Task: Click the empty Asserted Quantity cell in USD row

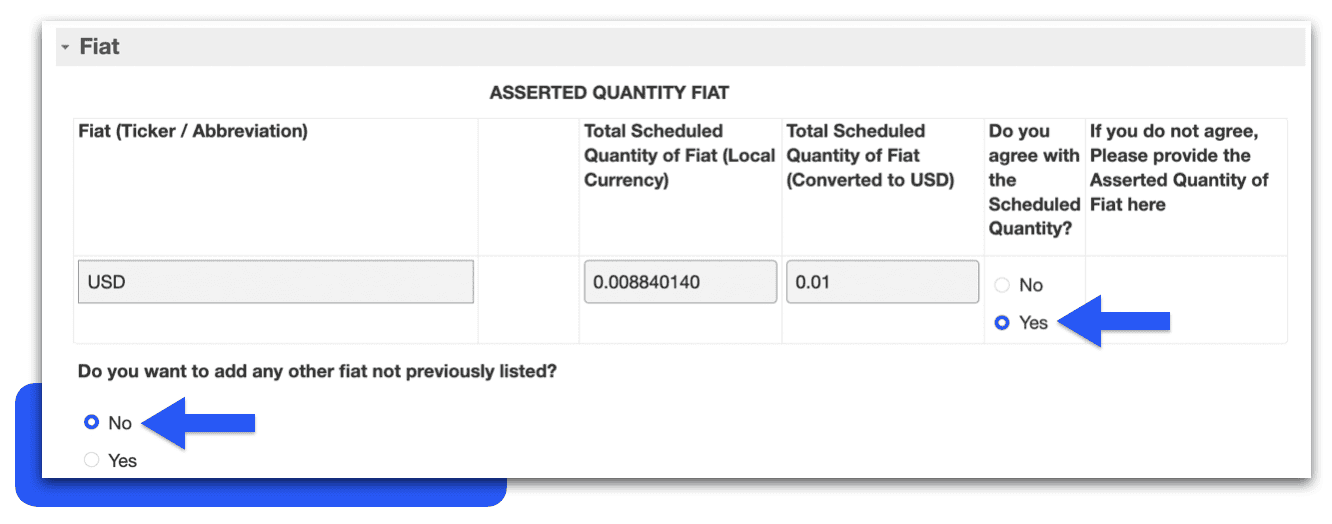Action: click(x=1186, y=299)
